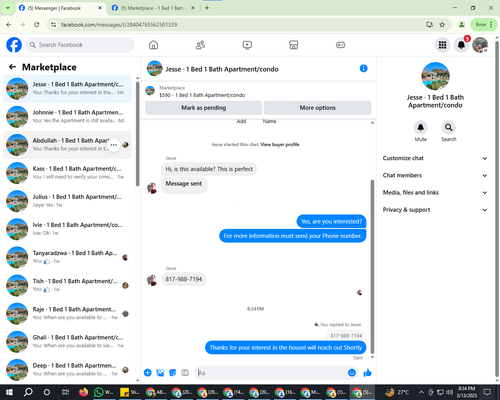The height and width of the screenshot is (400, 500).
Task: Open the Video icon in top navigation
Action: click(247, 45)
